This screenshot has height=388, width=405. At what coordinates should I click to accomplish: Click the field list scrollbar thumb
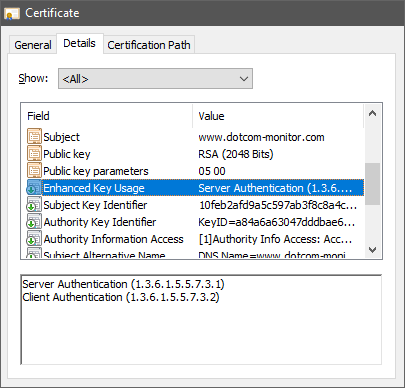(372, 184)
